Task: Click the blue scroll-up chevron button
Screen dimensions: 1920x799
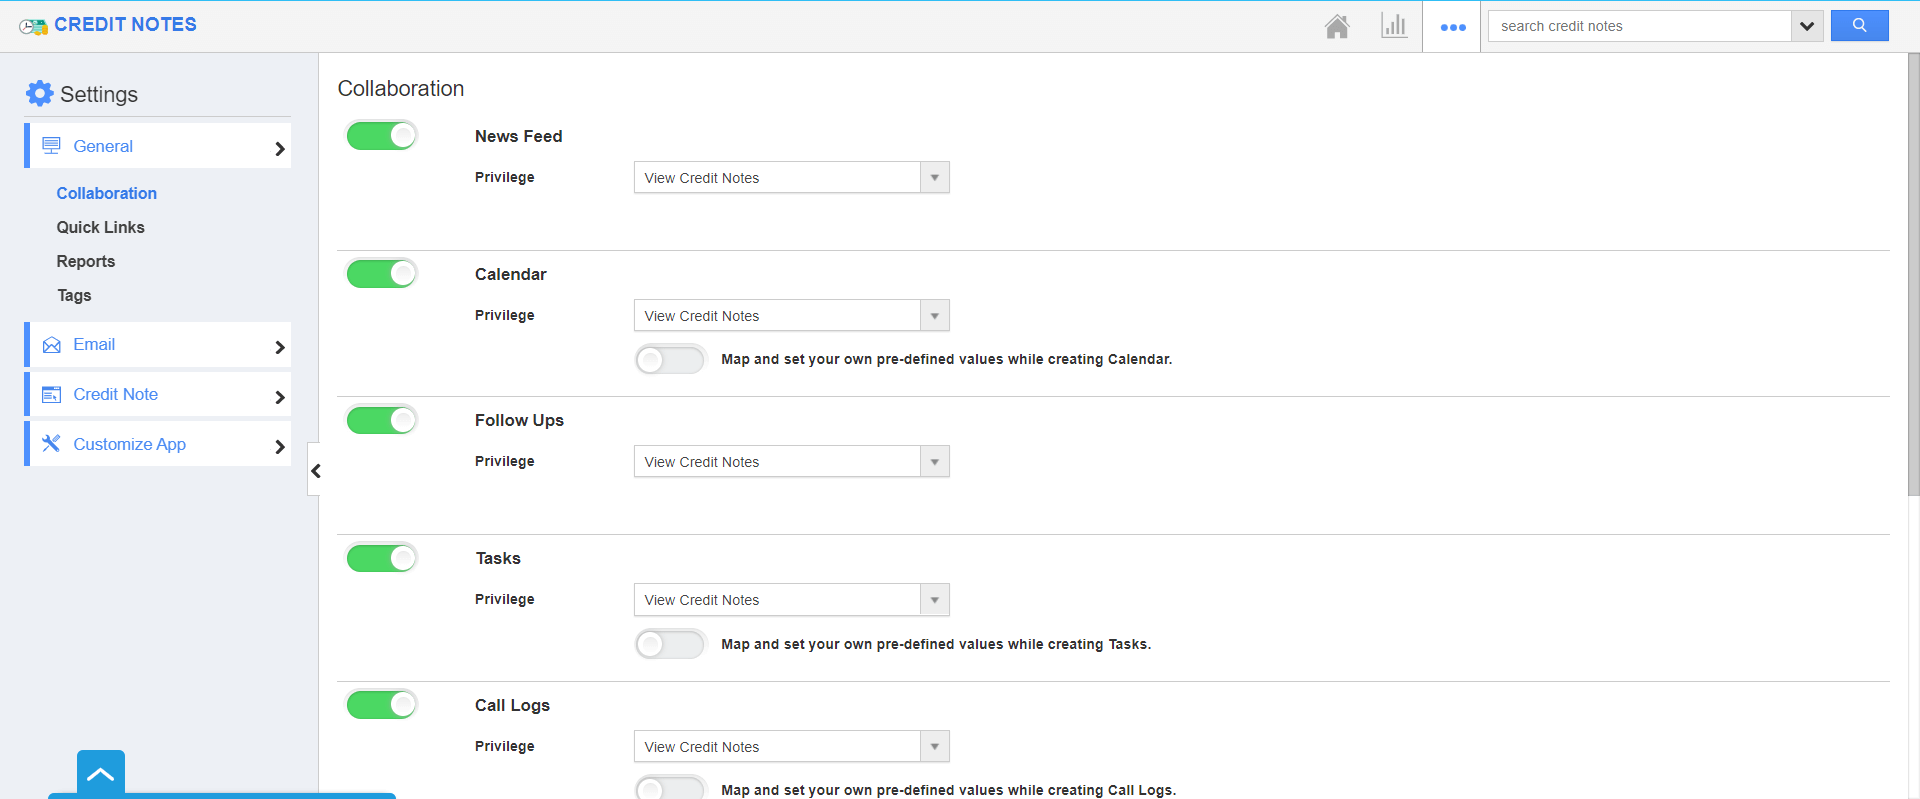Action: pyautogui.click(x=101, y=773)
